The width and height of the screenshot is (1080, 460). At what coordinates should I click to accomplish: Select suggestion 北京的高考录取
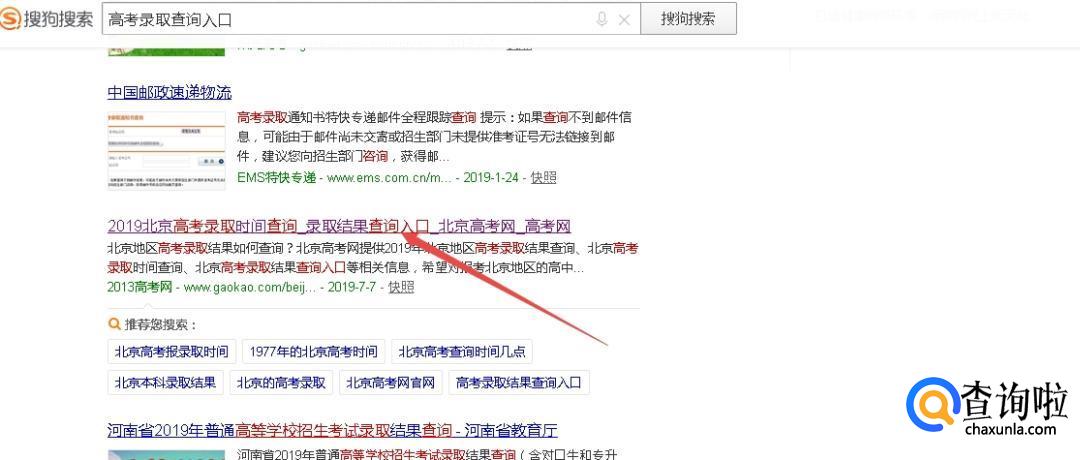click(281, 382)
